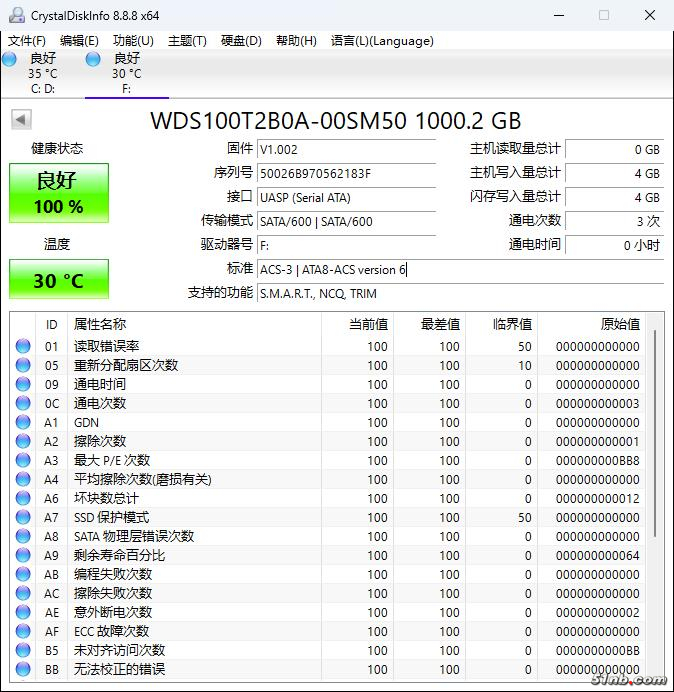Click the features field S.M.A.R.T., NCQ, TRIM
The width and height of the screenshot is (674, 692).
tap(460, 293)
